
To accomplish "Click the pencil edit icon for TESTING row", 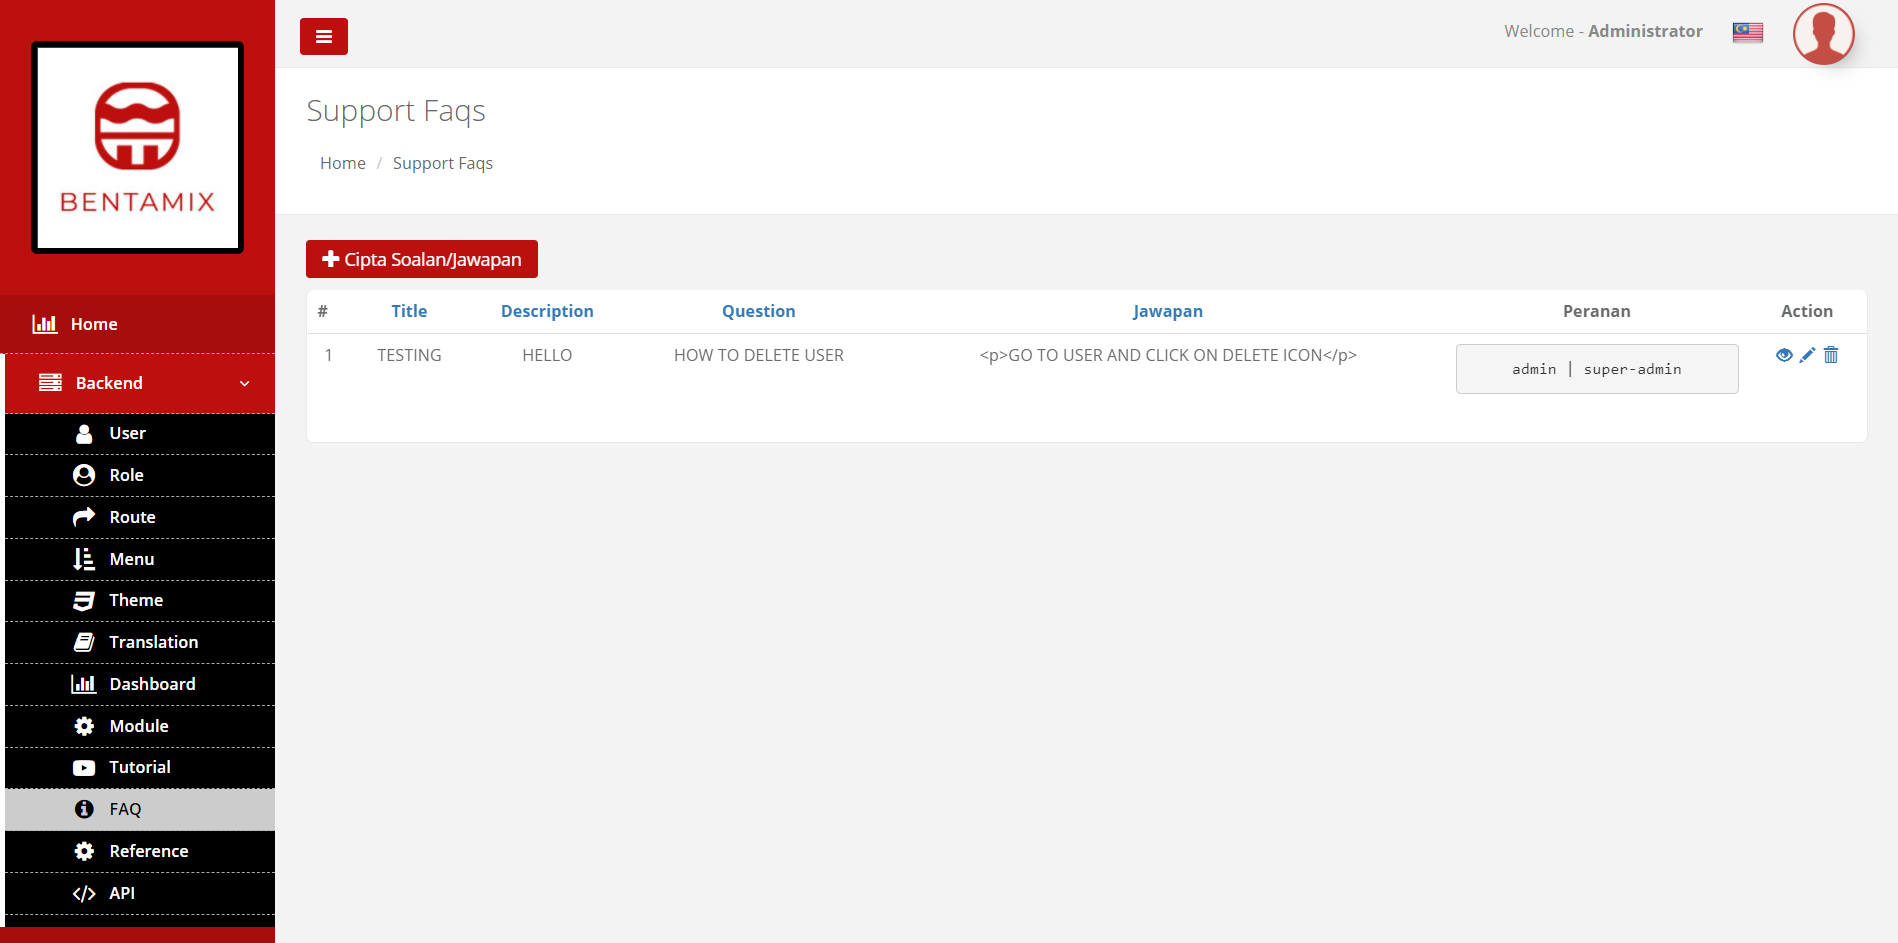I will click(1807, 355).
